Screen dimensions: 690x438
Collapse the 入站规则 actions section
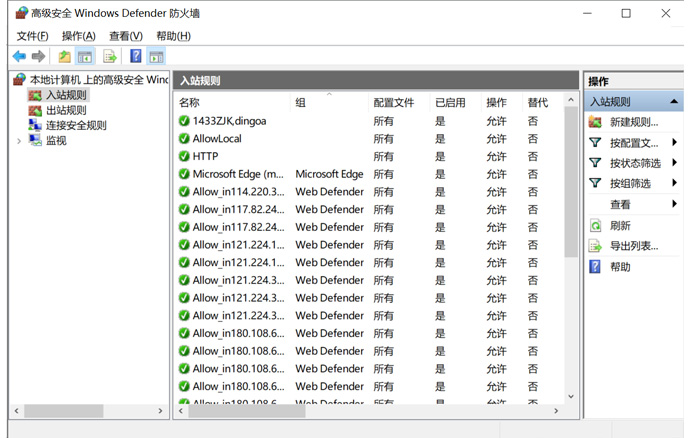tap(674, 102)
